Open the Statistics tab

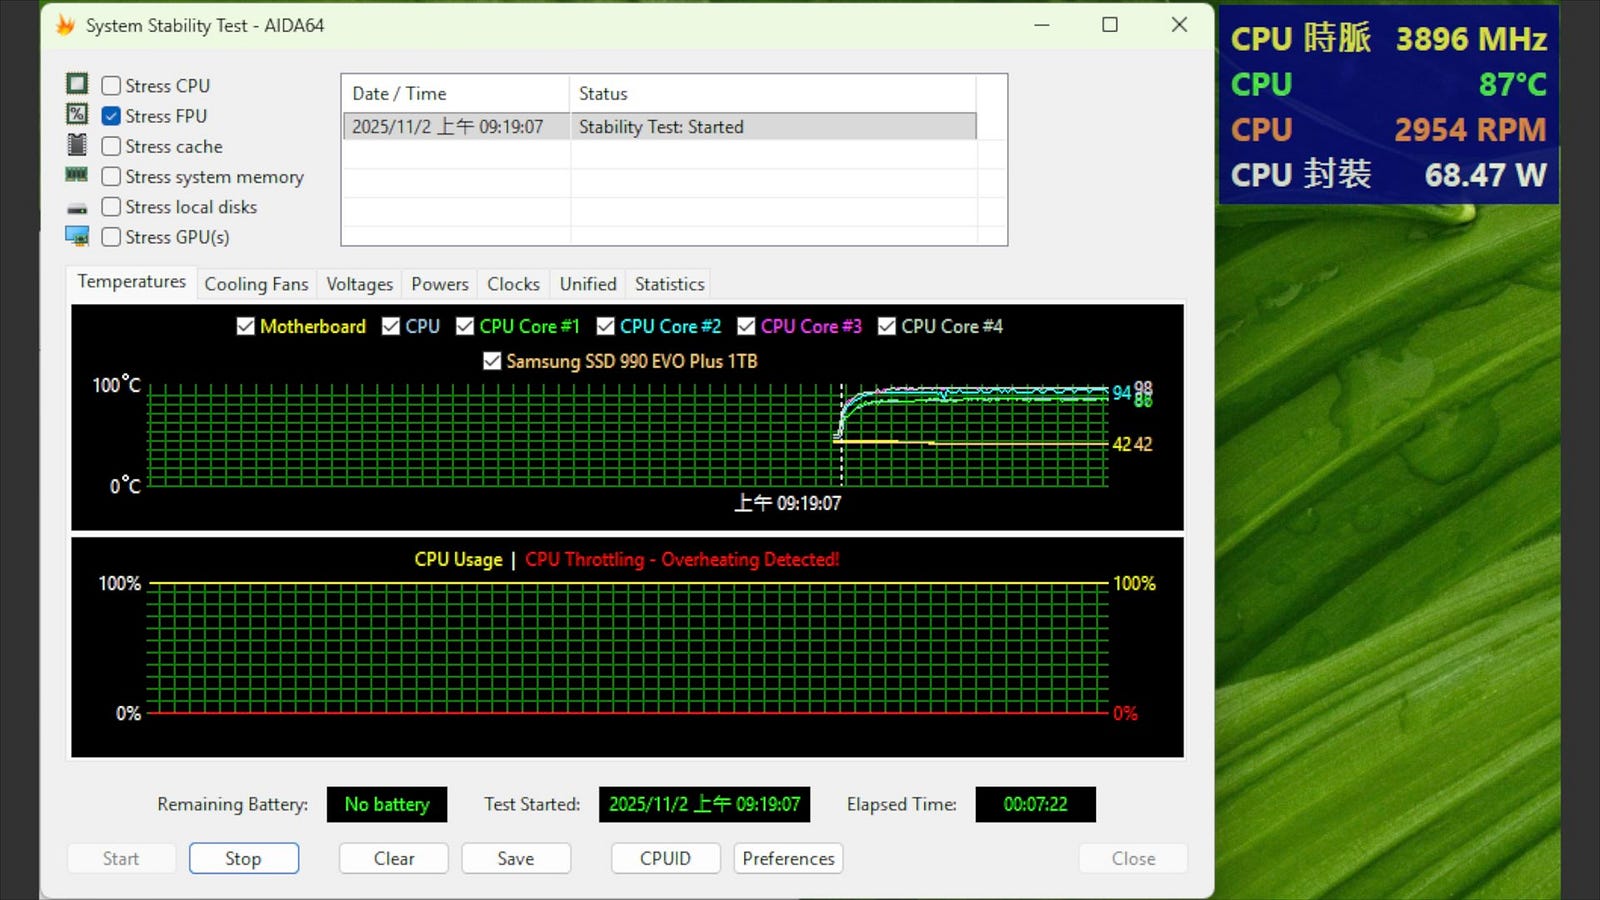point(669,284)
